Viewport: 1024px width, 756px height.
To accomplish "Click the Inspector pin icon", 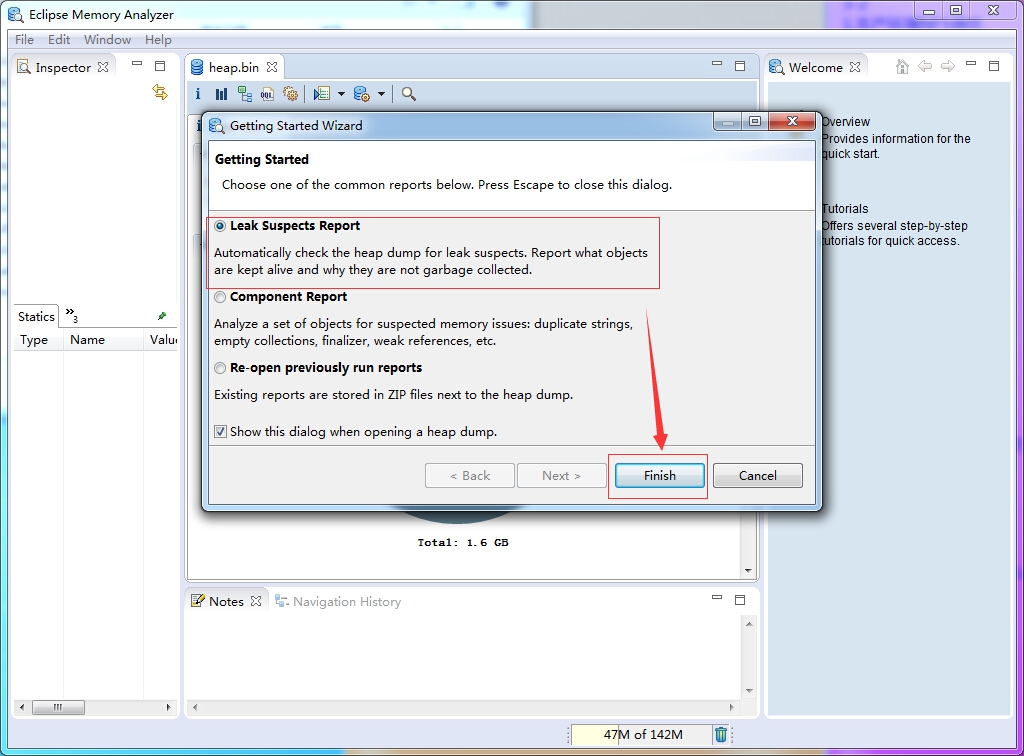I will tap(162, 316).
